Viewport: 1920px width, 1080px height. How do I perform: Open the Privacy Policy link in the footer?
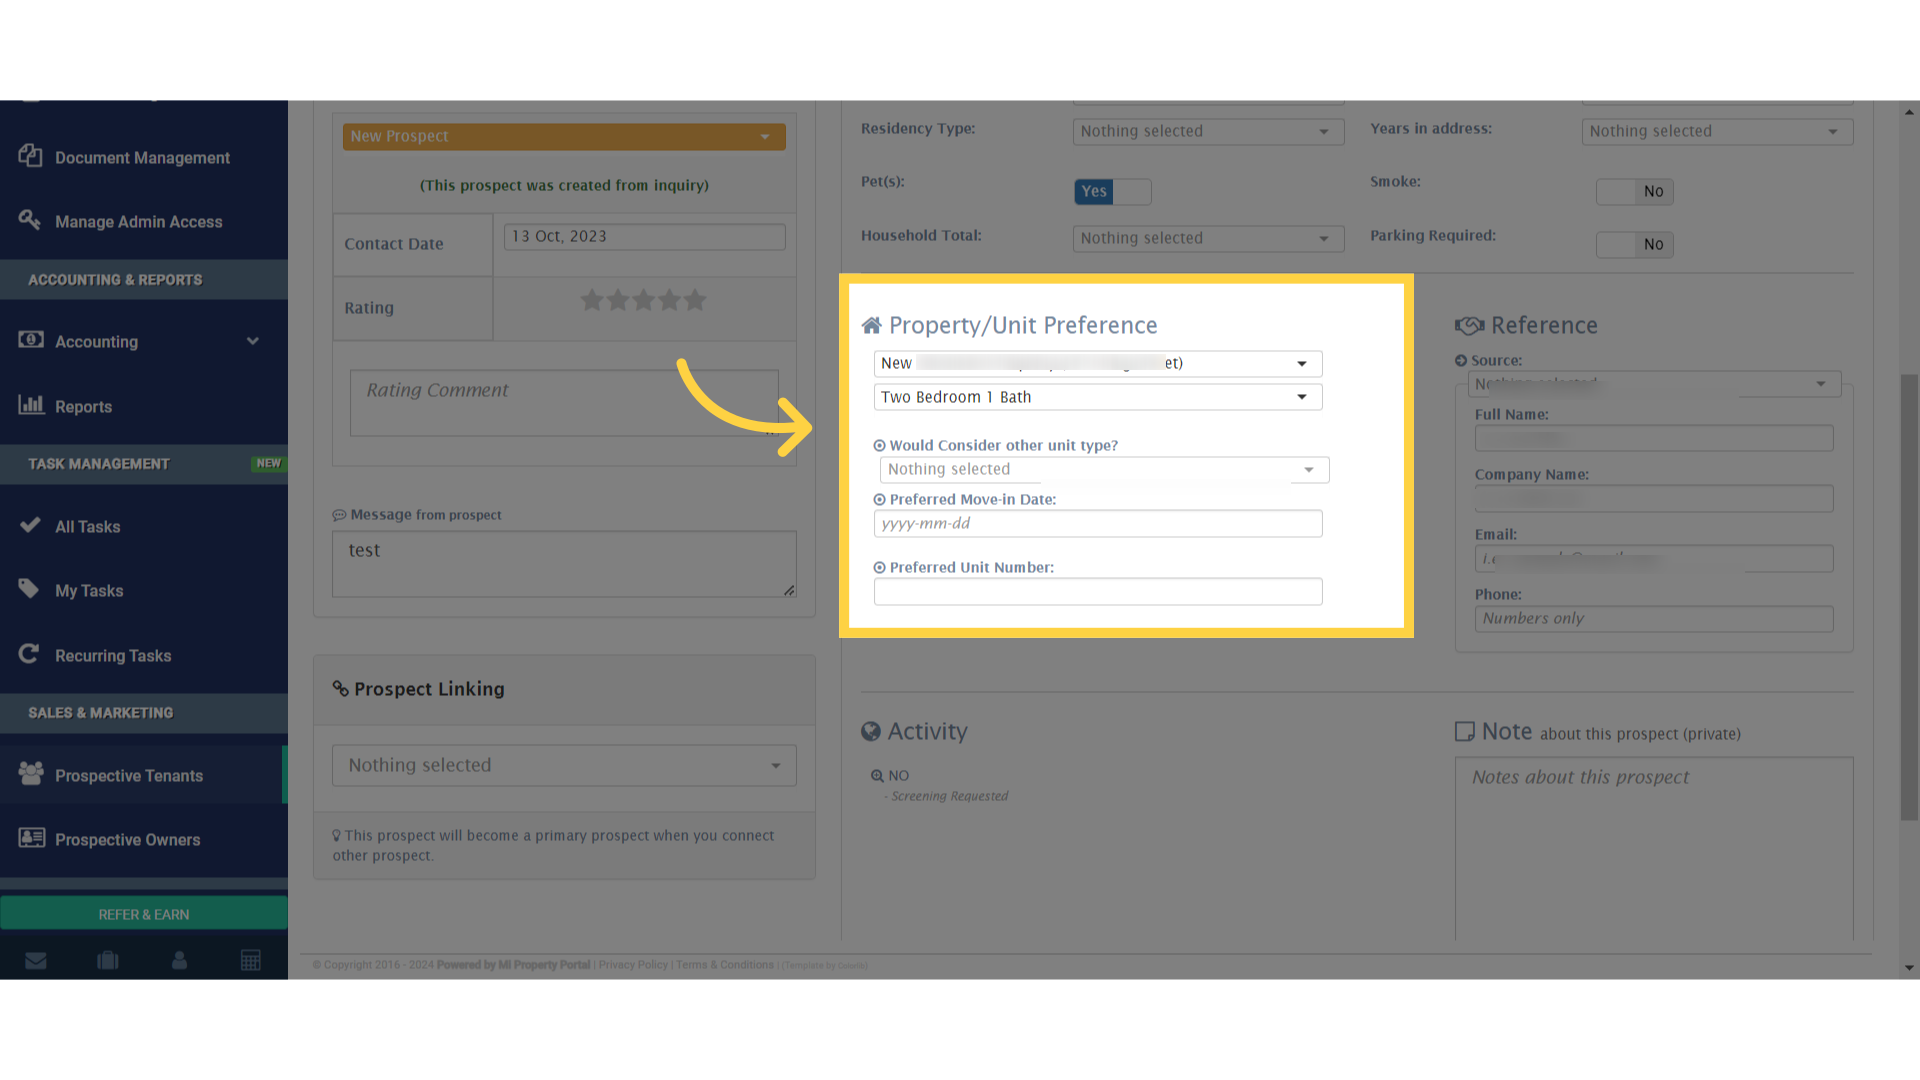[x=632, y=964]
